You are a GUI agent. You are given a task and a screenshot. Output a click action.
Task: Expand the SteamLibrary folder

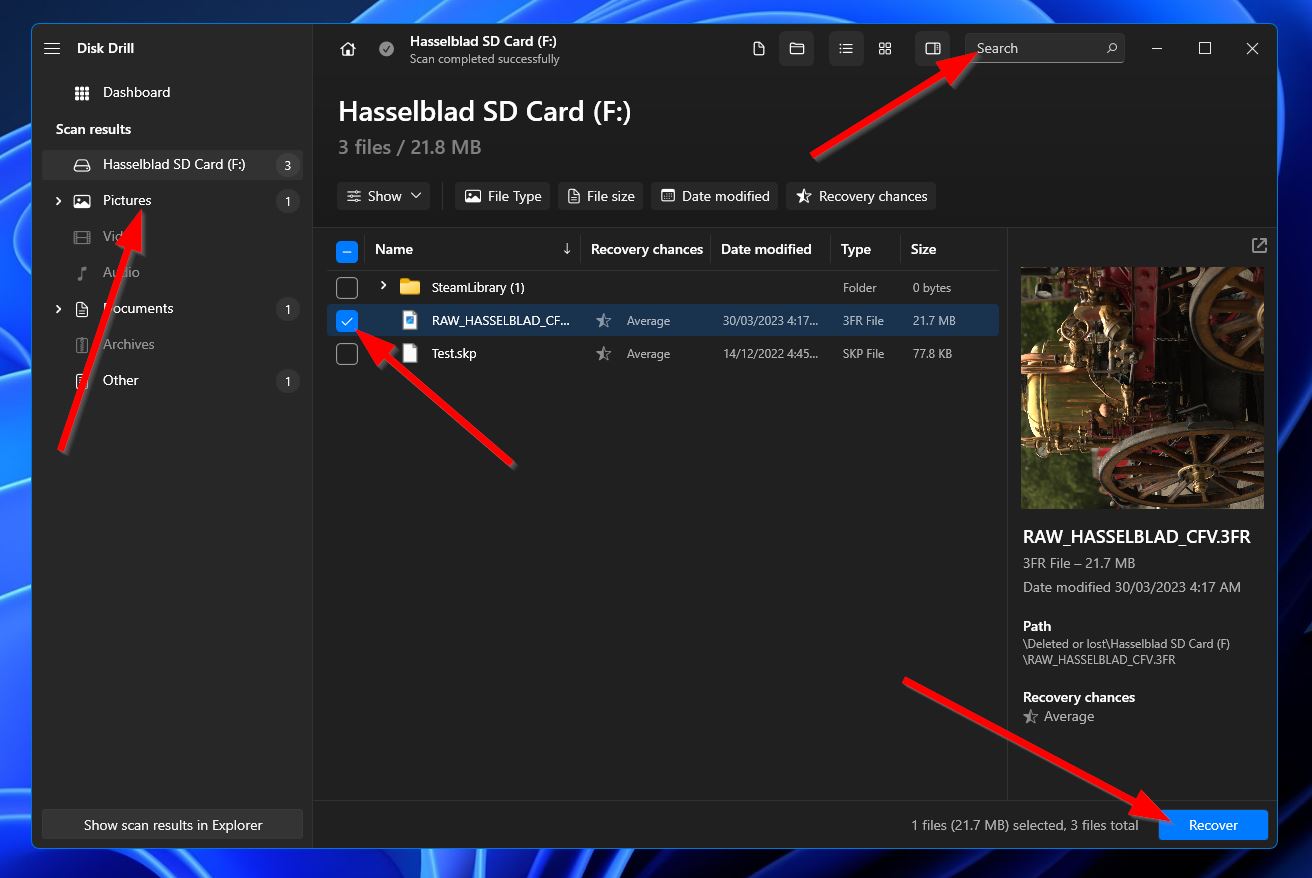click(383, 286)
